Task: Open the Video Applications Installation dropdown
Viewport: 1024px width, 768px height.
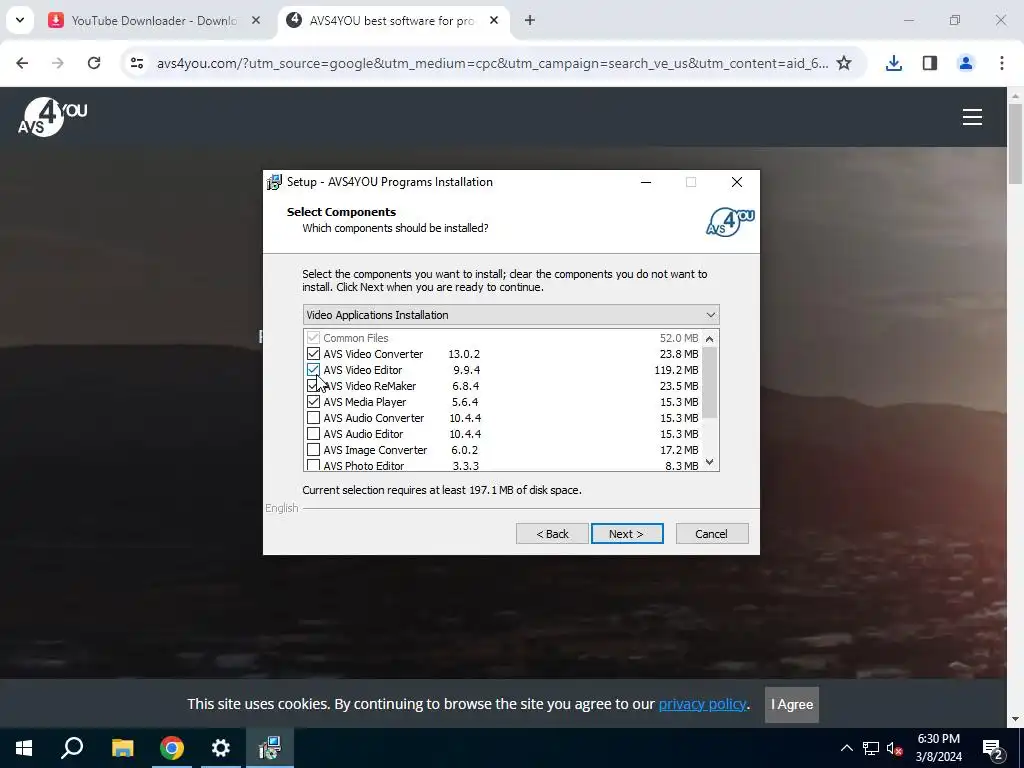Action: (511, 315)
